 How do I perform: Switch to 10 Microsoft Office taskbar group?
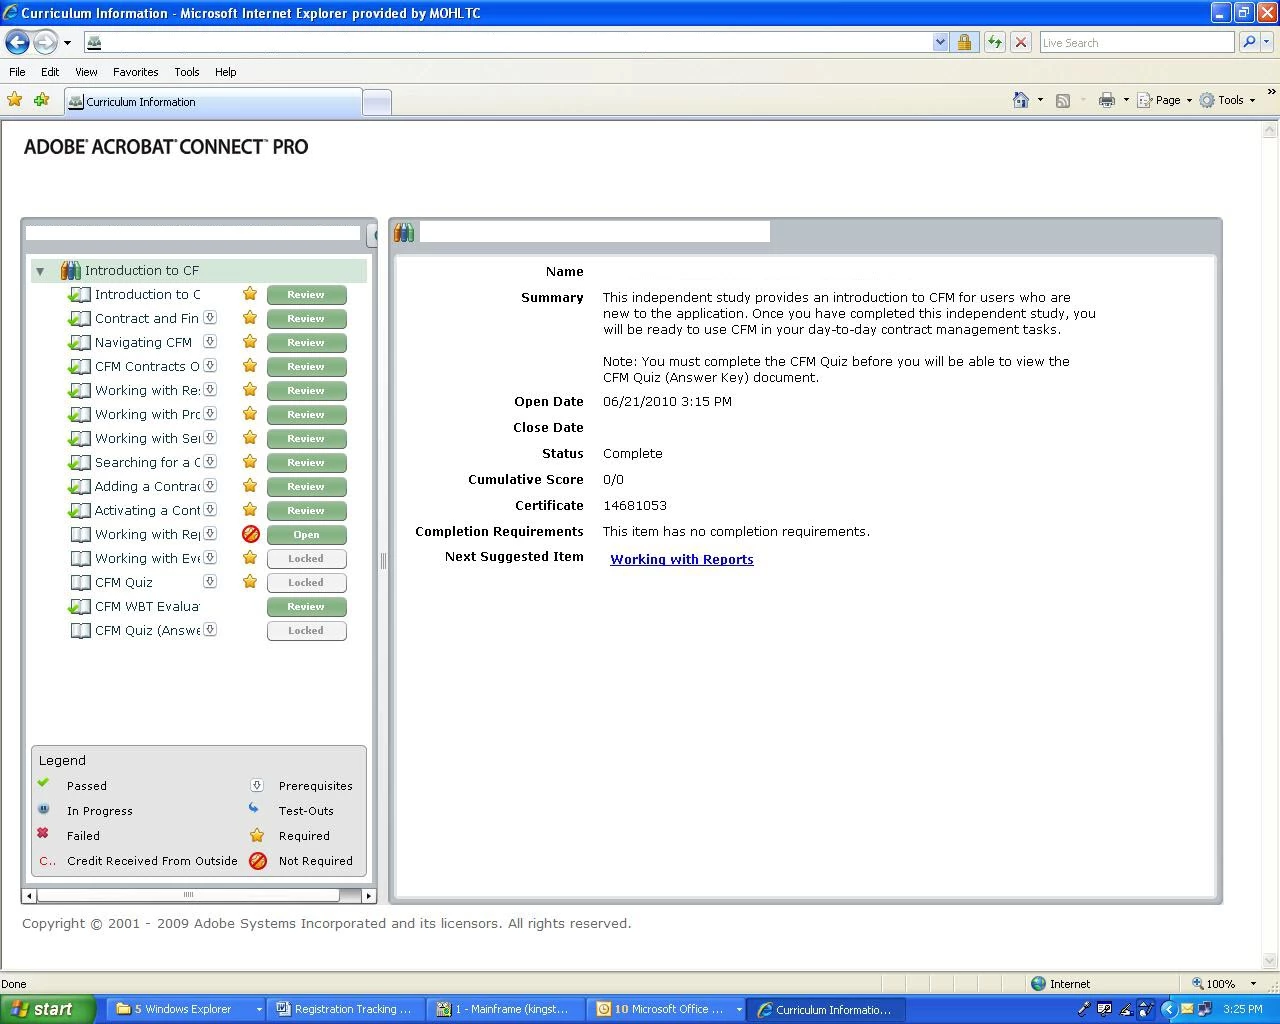pos(667,1009)
